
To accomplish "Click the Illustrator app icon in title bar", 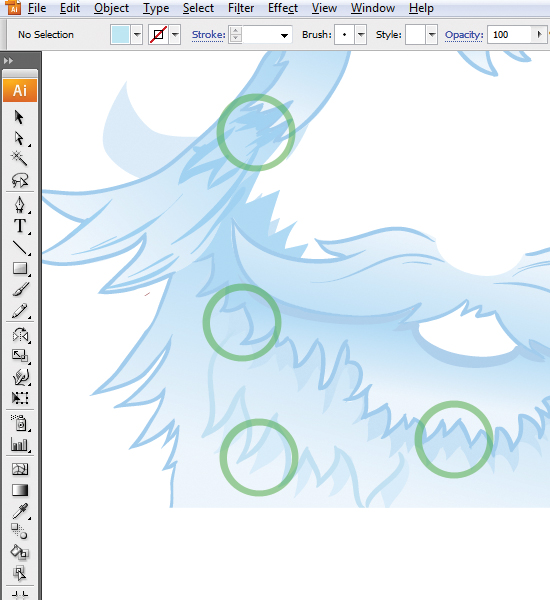I will 13,7.
